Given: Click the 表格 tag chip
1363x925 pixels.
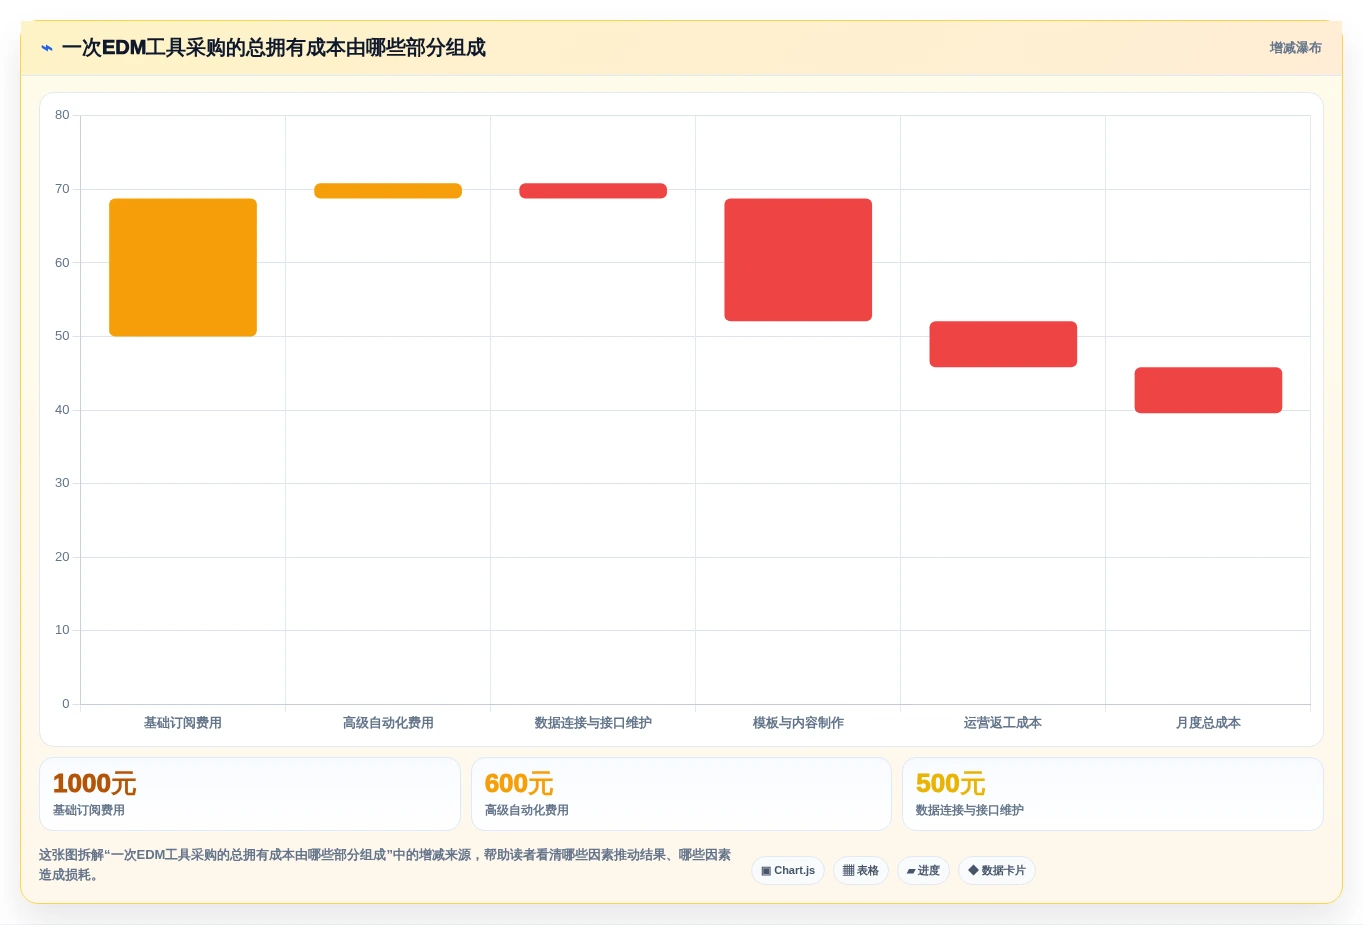Looking at the screenshot, I should click(861, 870).
